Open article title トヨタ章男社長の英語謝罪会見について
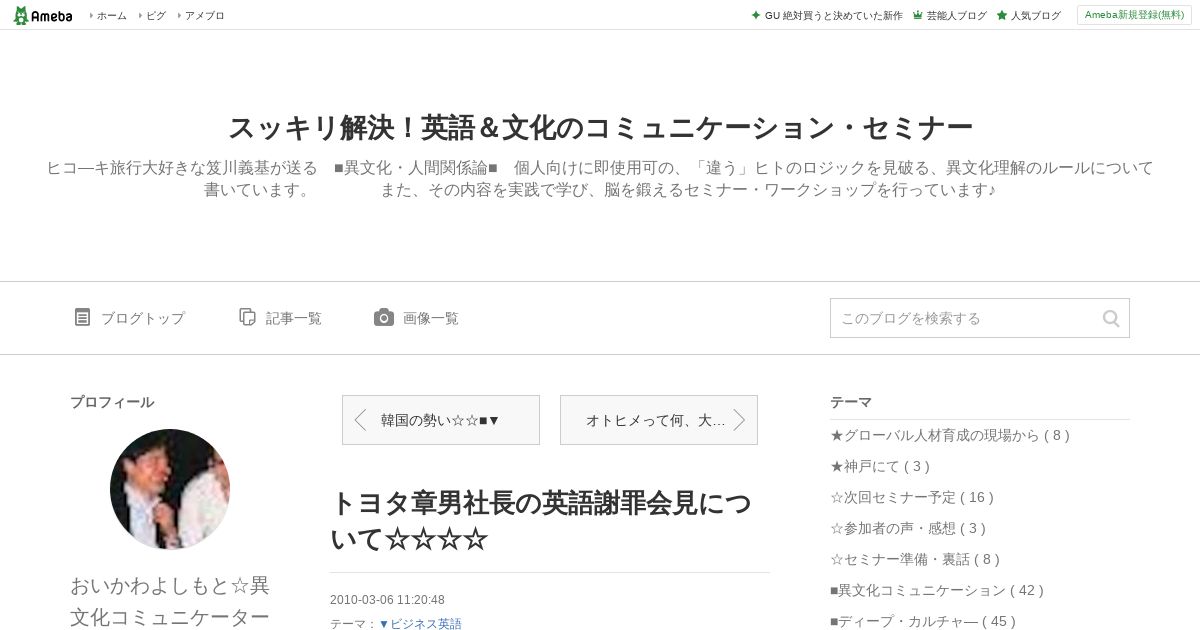Viewport: 1200px width, 630px height. 541,521
